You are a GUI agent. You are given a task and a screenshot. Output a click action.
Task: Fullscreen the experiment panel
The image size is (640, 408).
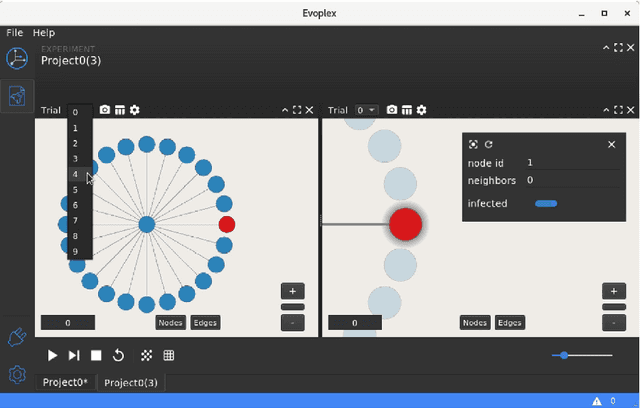(x=618, y=48)
